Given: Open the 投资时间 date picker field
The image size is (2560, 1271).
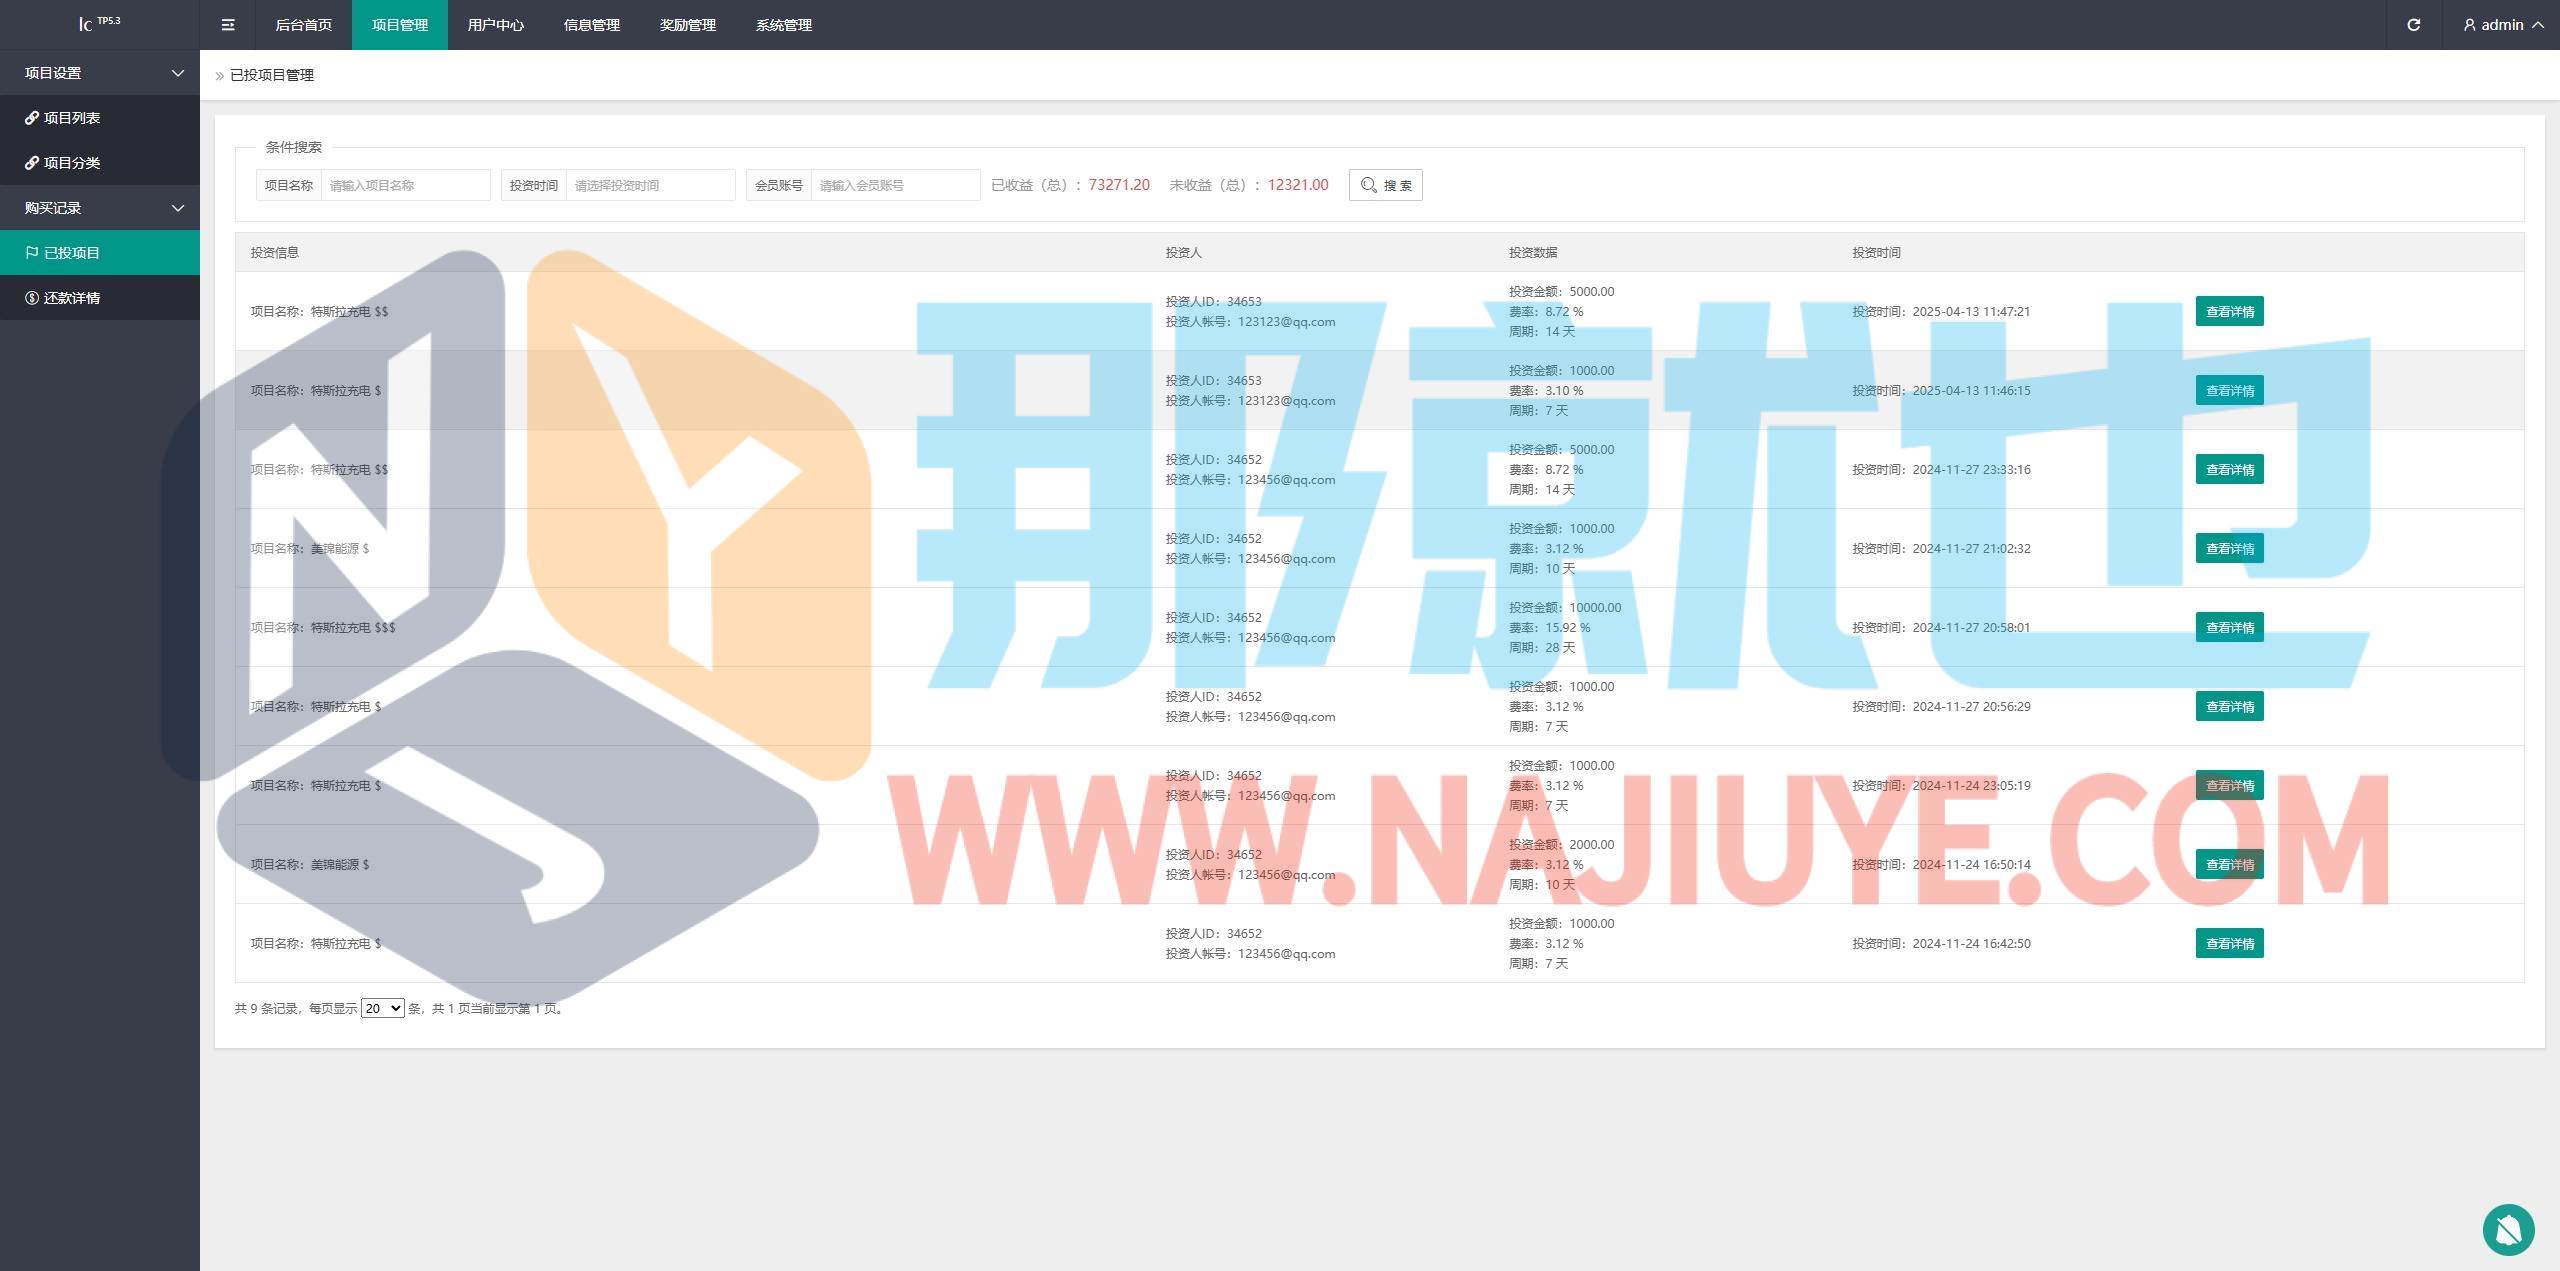Looking at the screenshot, I should 650,185.
